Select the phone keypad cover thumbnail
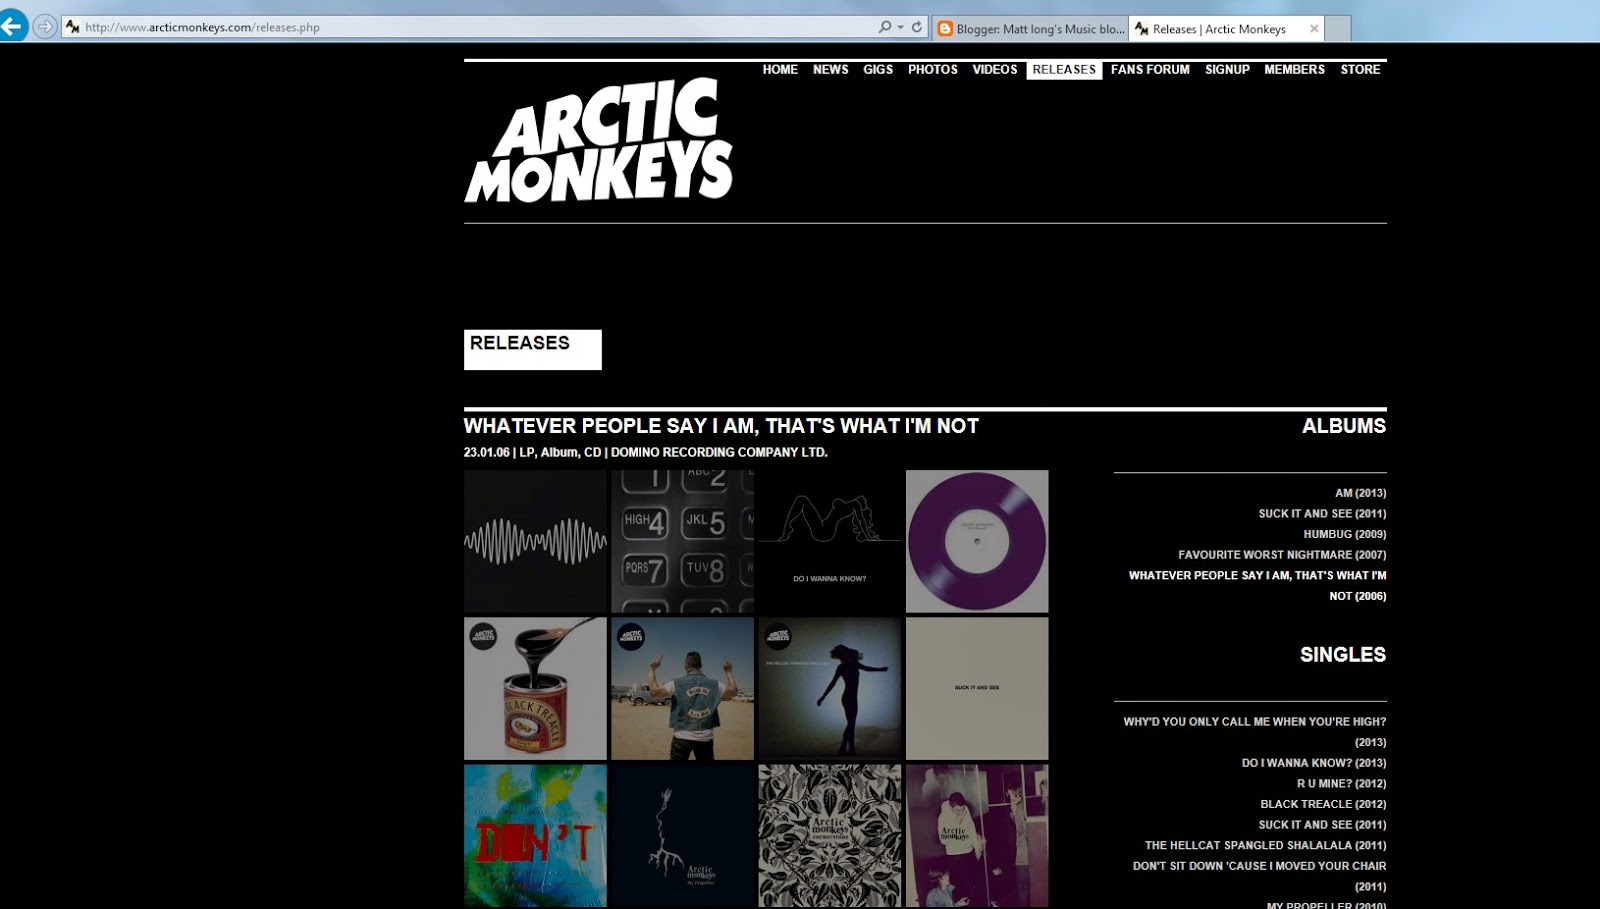1600x909 pixels. click(682, 541)
